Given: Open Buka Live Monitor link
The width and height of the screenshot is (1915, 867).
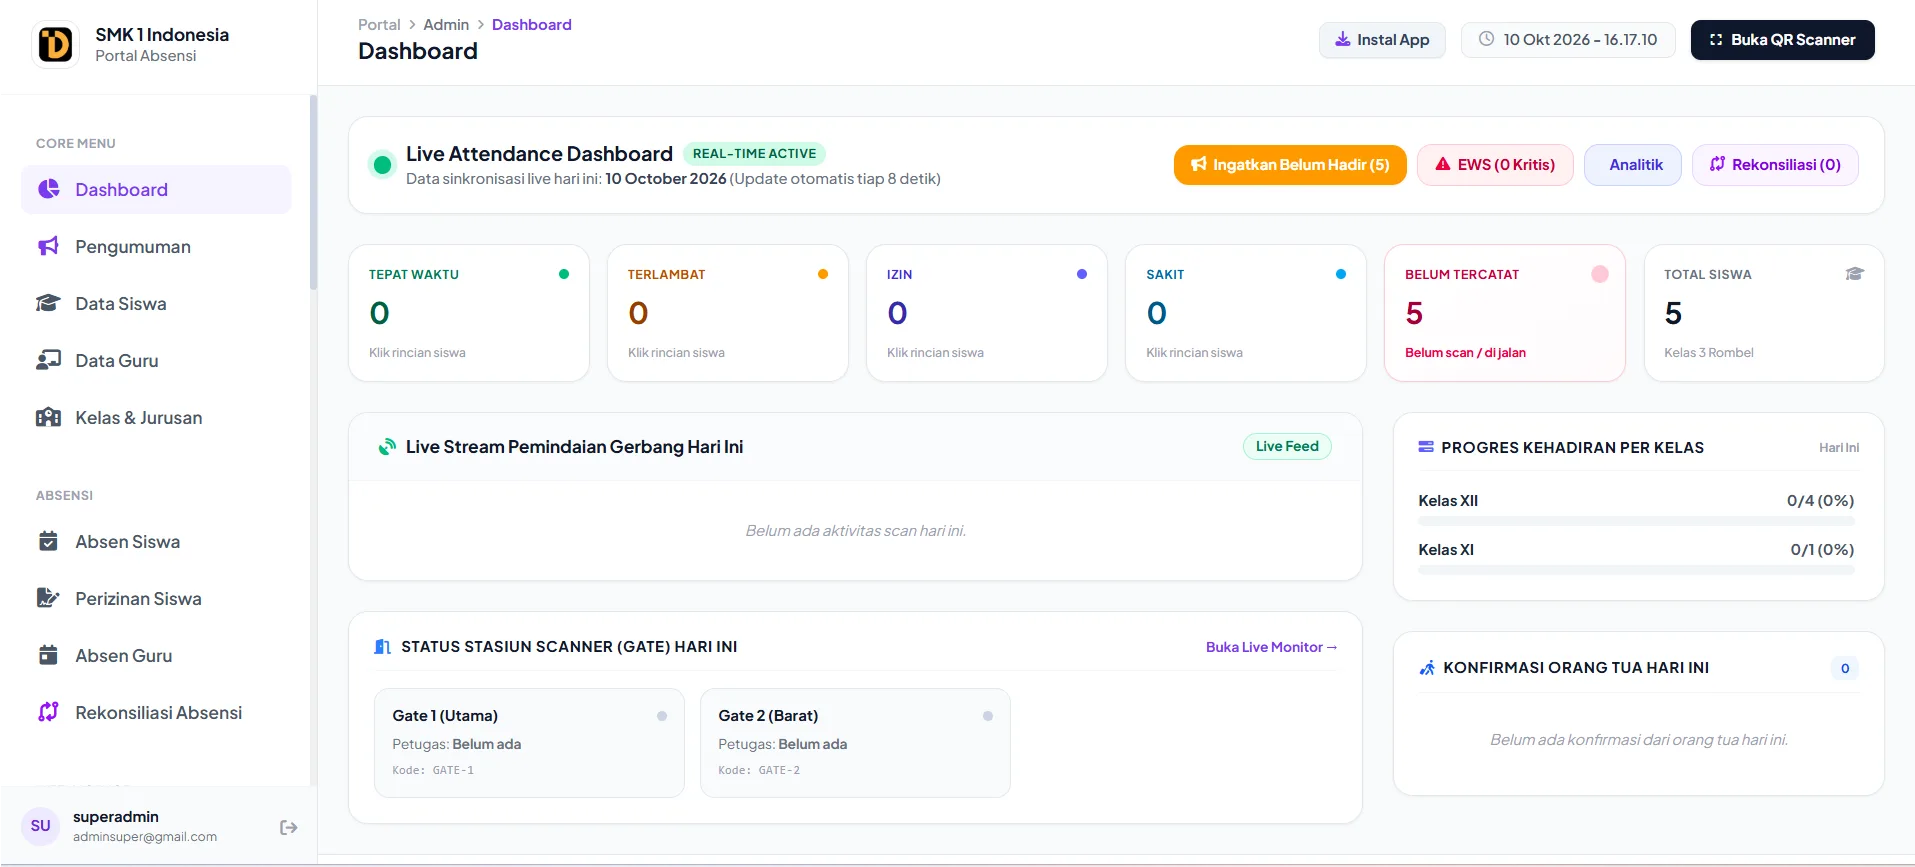Looking at the screenshot, I should tap(1271, 647).
